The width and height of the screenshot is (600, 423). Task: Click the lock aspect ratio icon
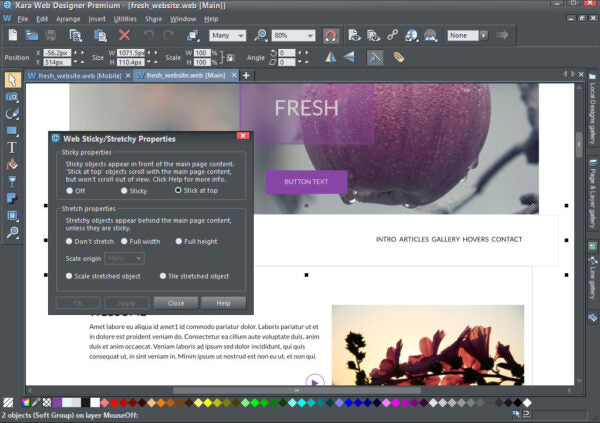tap(230, 58)
